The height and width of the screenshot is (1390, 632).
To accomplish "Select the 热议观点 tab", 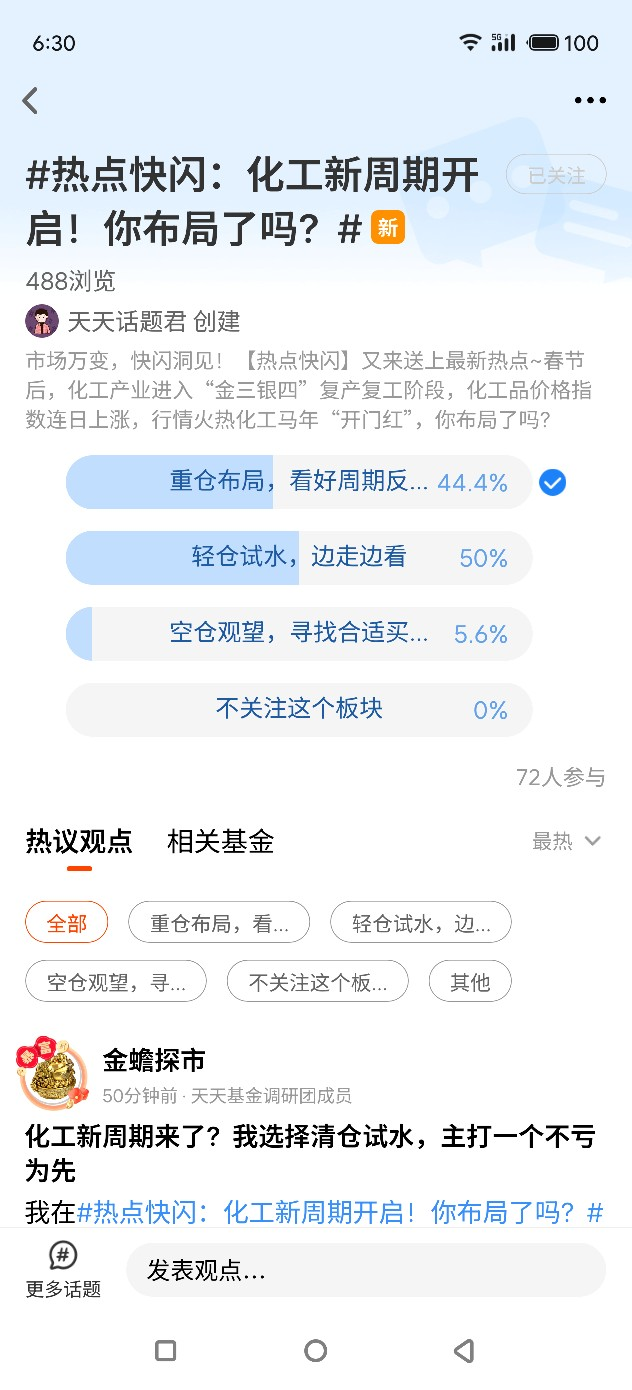I will [x=79, y=841].
